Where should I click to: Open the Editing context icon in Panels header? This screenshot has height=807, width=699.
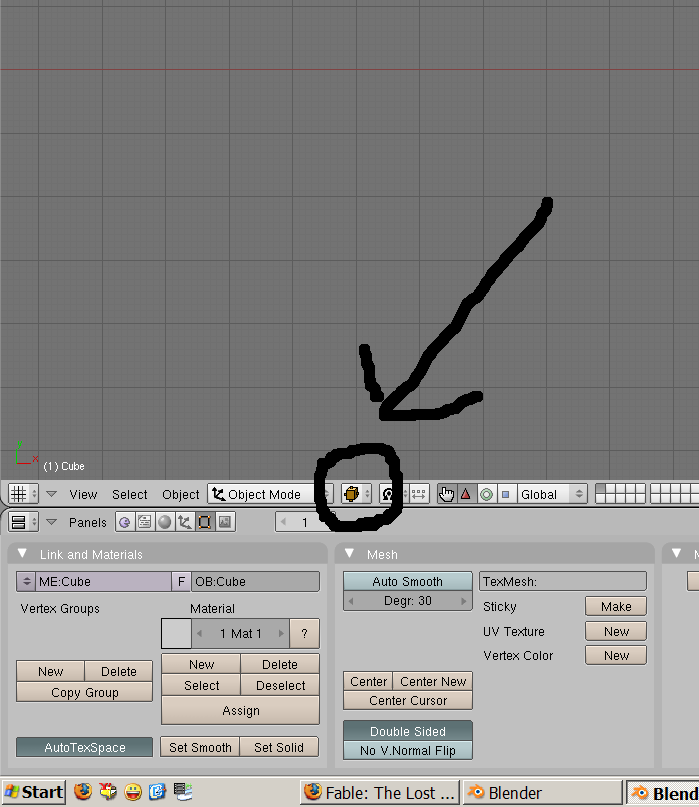(x=204, y=522)
